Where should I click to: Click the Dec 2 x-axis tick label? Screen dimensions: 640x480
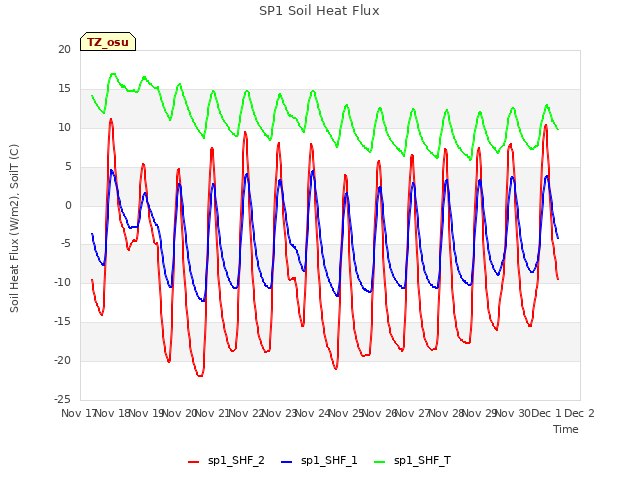[579, 413]
